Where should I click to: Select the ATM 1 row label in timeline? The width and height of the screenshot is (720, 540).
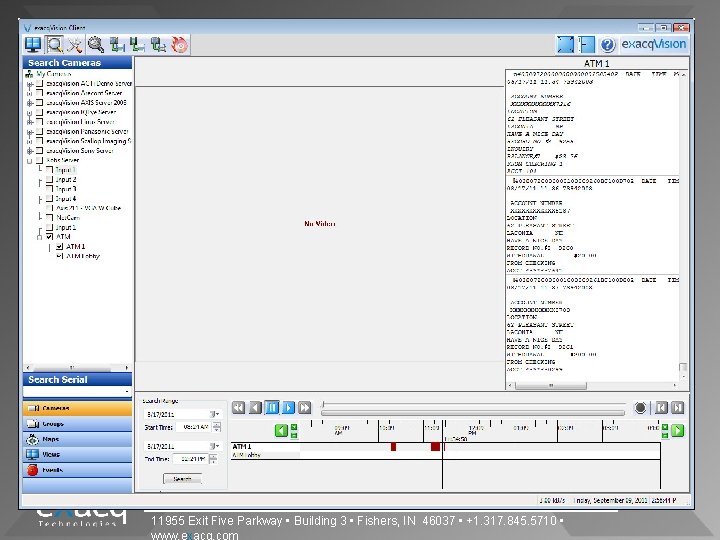242,446
